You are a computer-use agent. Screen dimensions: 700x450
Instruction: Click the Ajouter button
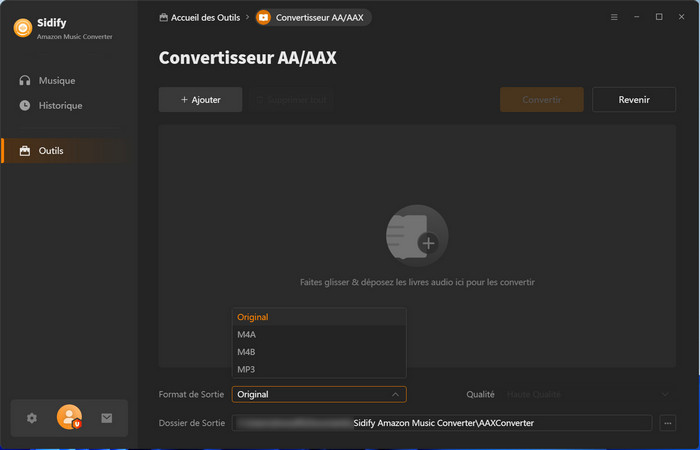point(200,100)
